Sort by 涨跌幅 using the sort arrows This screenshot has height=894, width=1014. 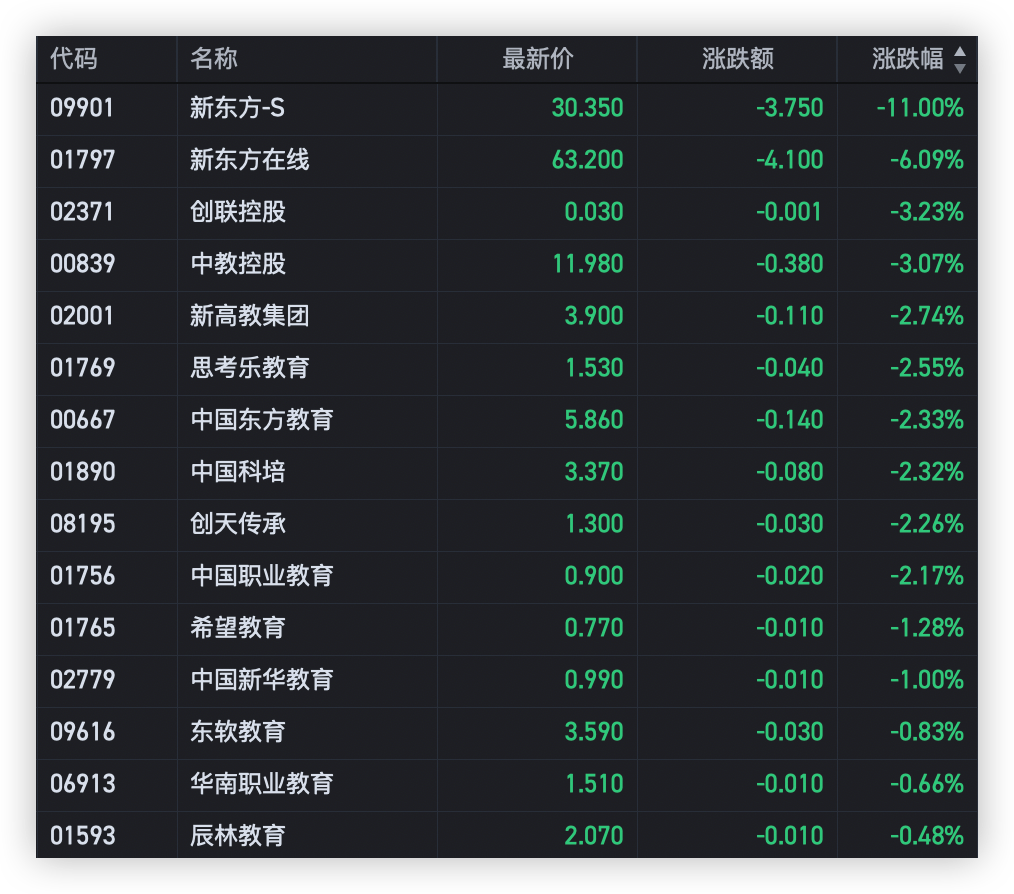point(960,60)
